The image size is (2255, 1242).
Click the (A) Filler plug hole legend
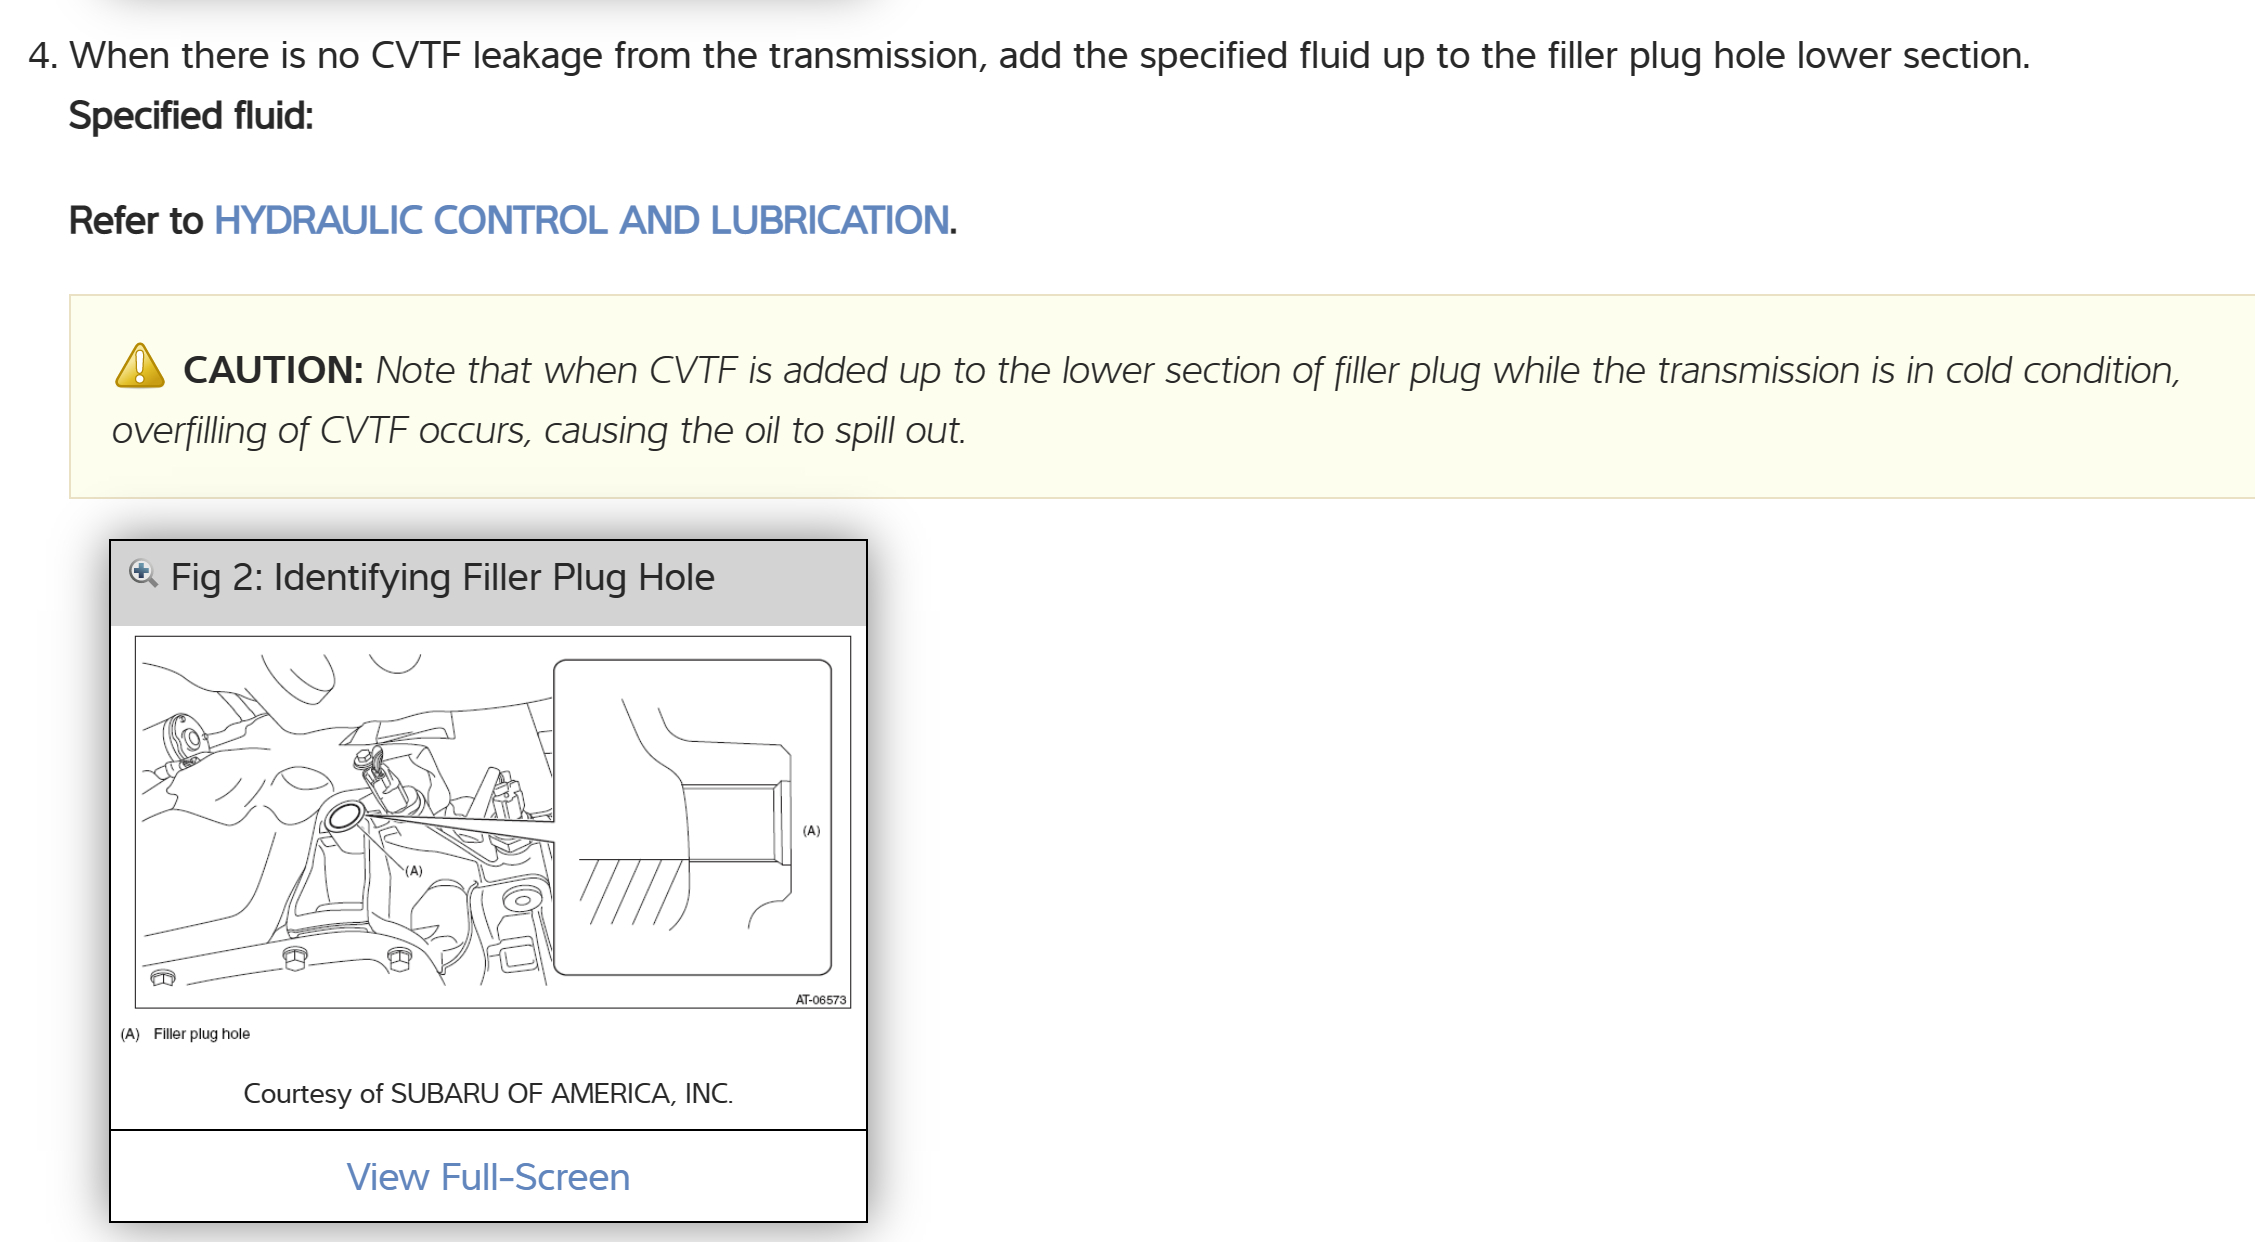point(186,1034)
